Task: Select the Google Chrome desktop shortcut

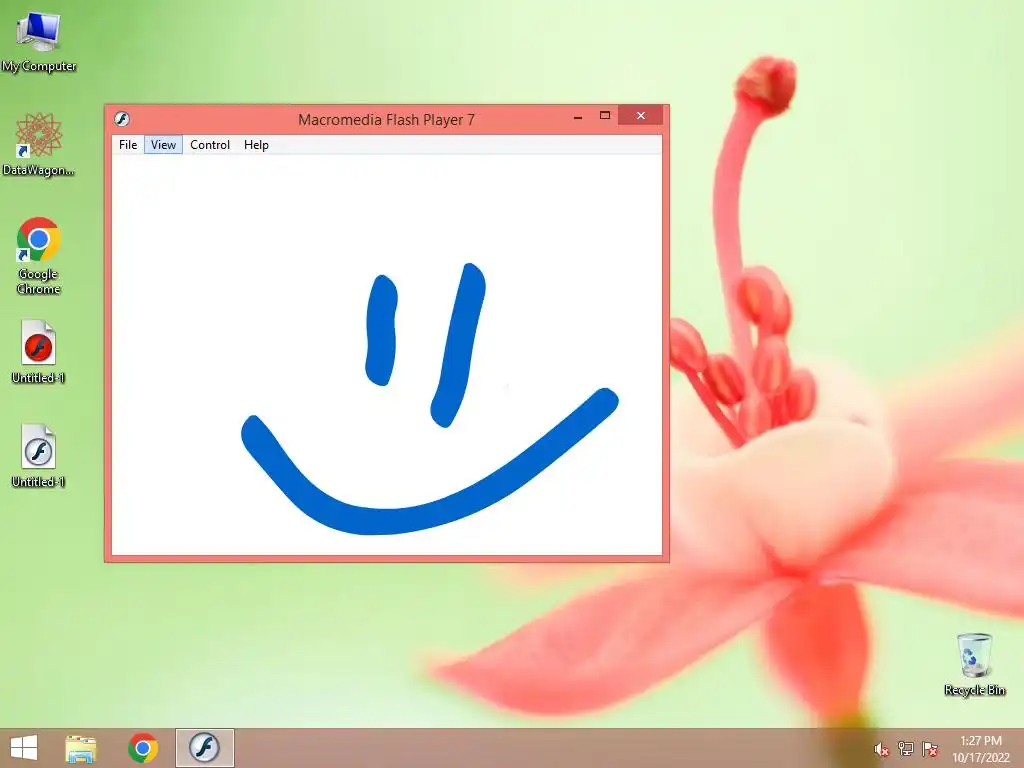Action: [x=39, y=256]
